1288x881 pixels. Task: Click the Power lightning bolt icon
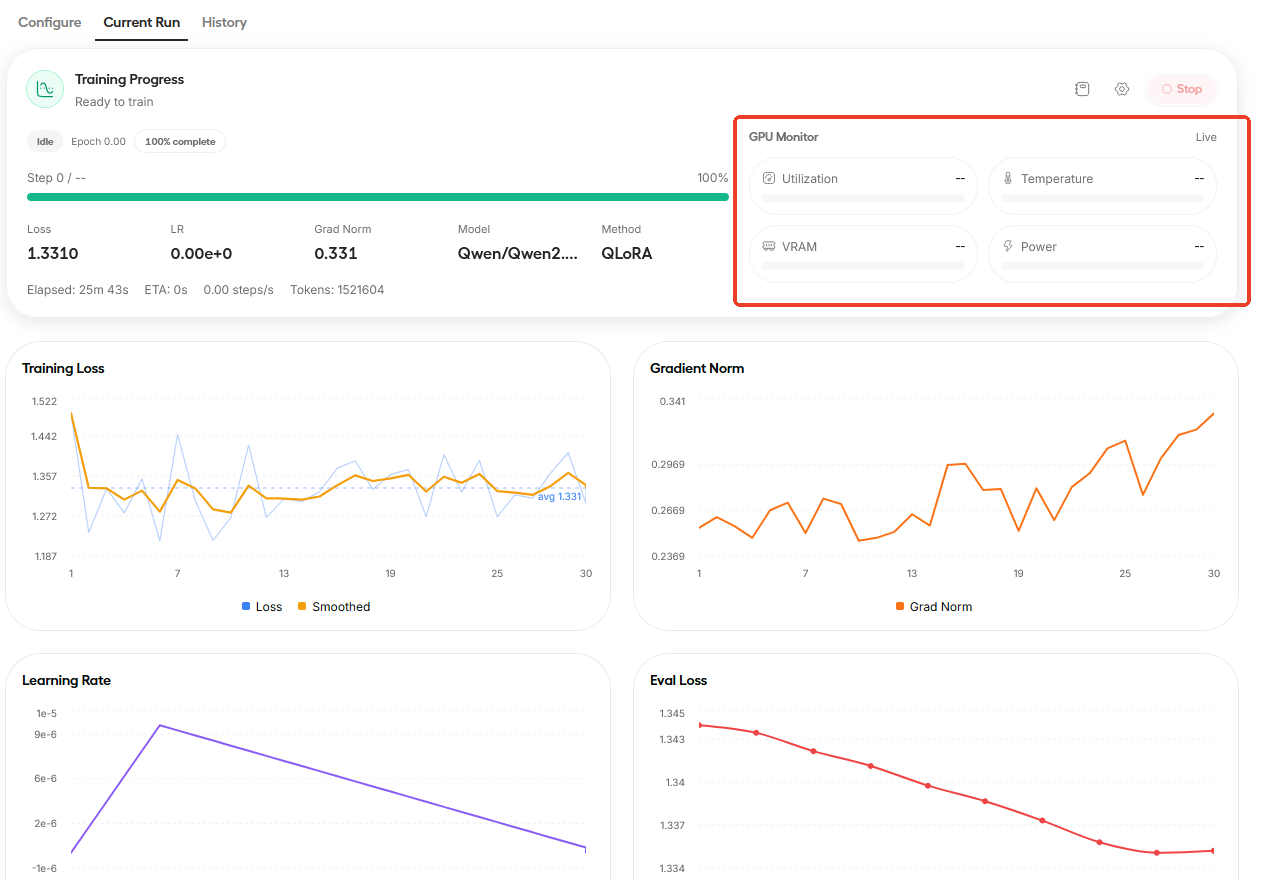[1008, 247]
